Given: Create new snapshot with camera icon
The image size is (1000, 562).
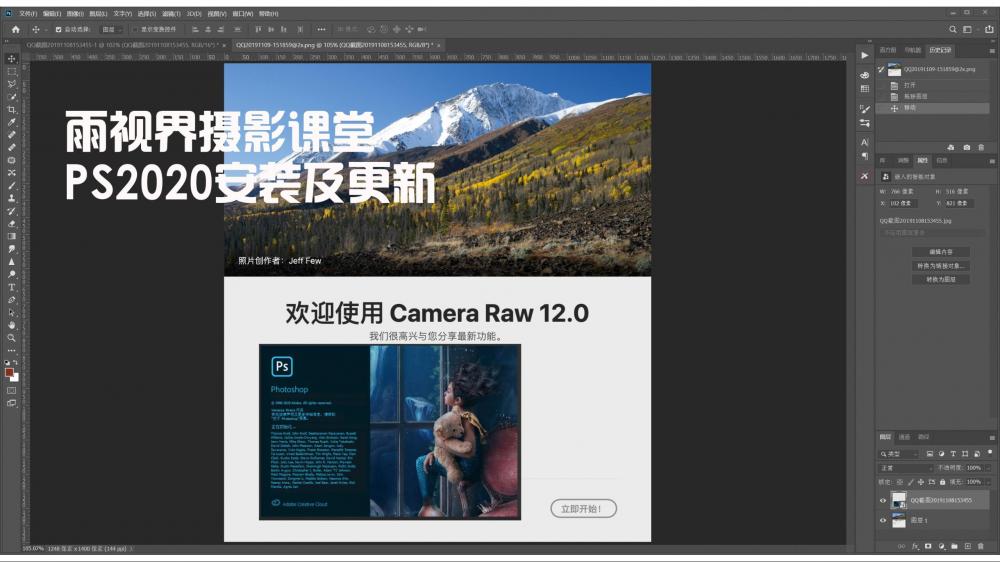Looking at the screenshot, I should 967,147.
